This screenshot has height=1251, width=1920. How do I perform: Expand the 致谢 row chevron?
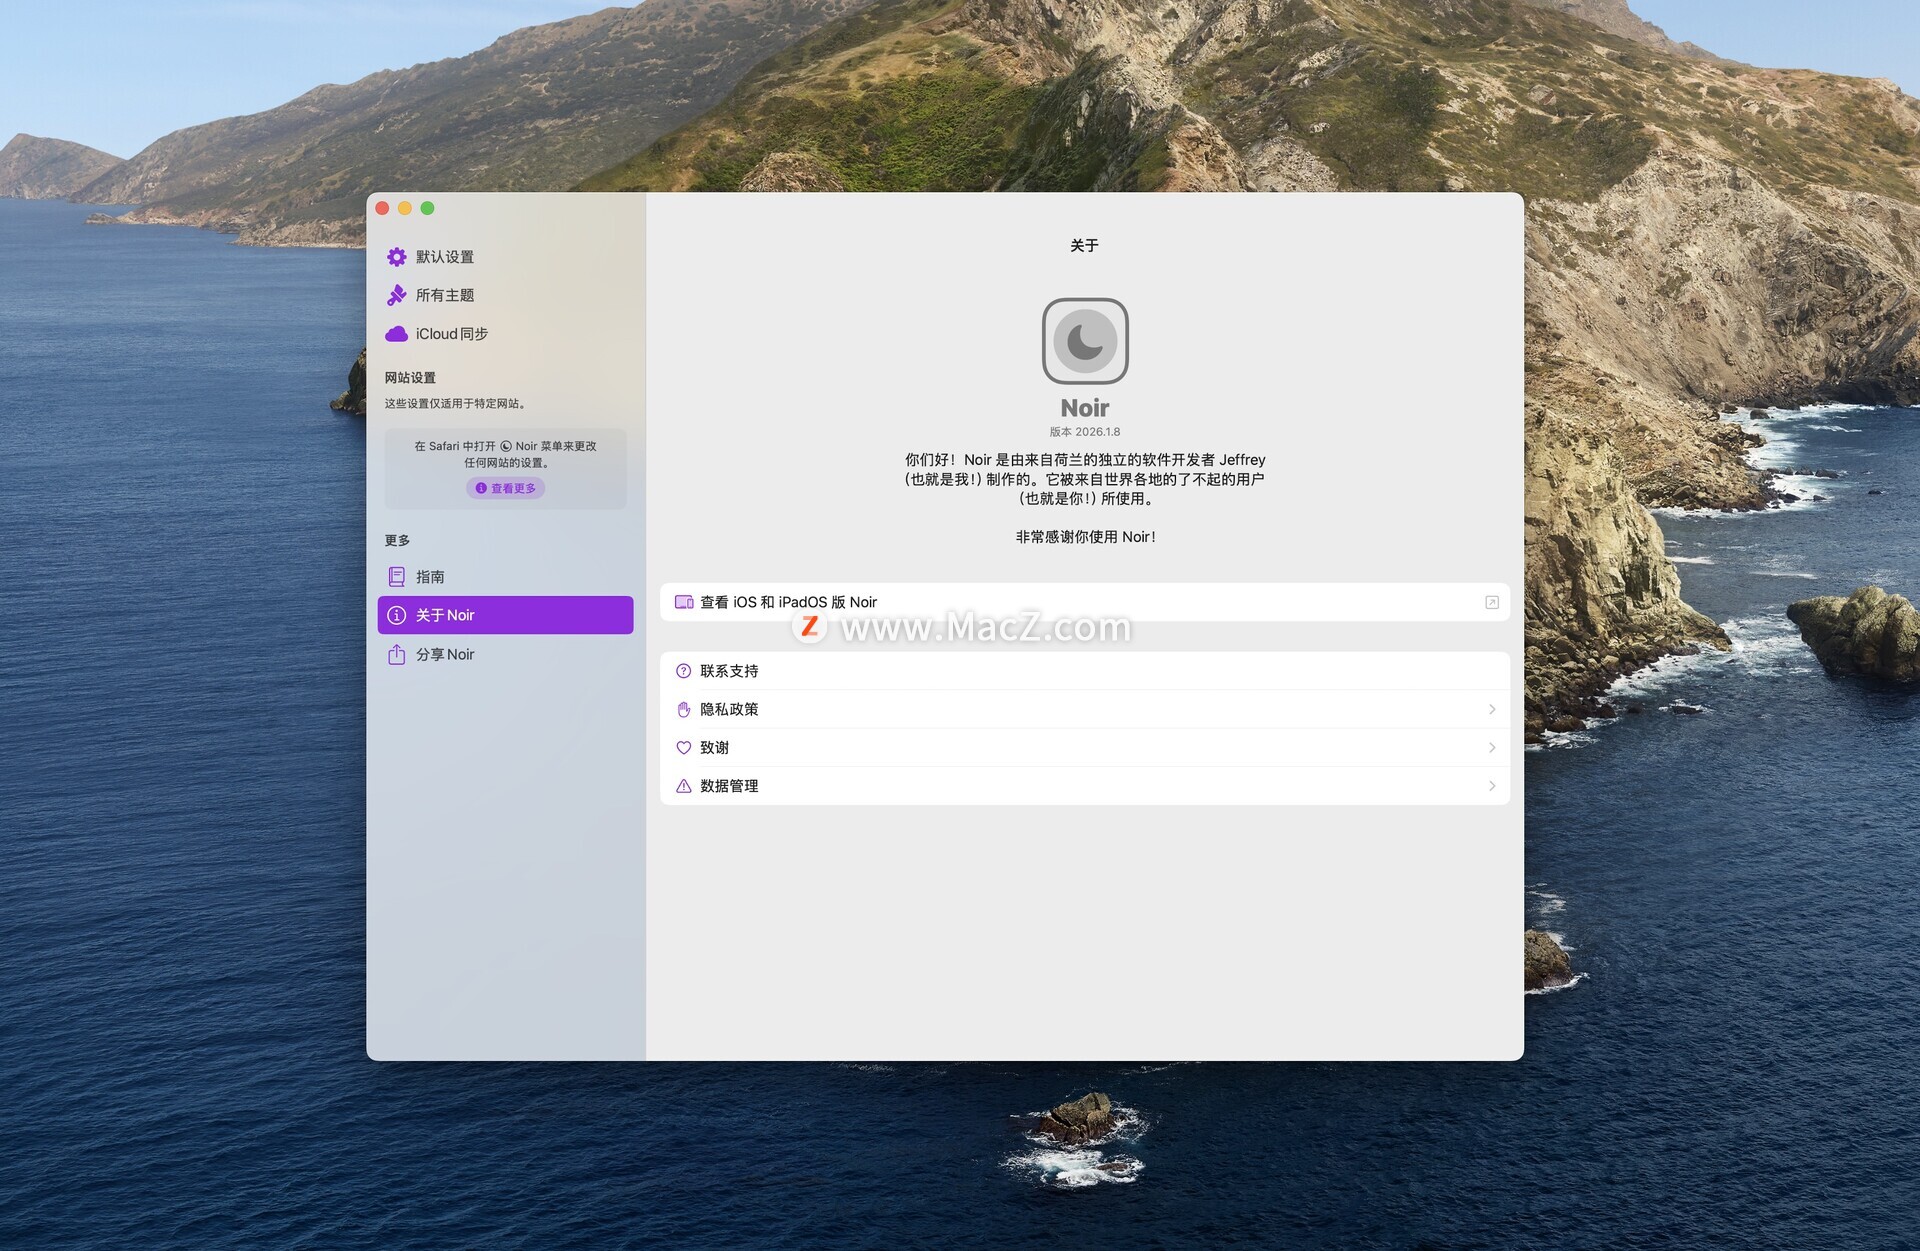(1492, 748)
